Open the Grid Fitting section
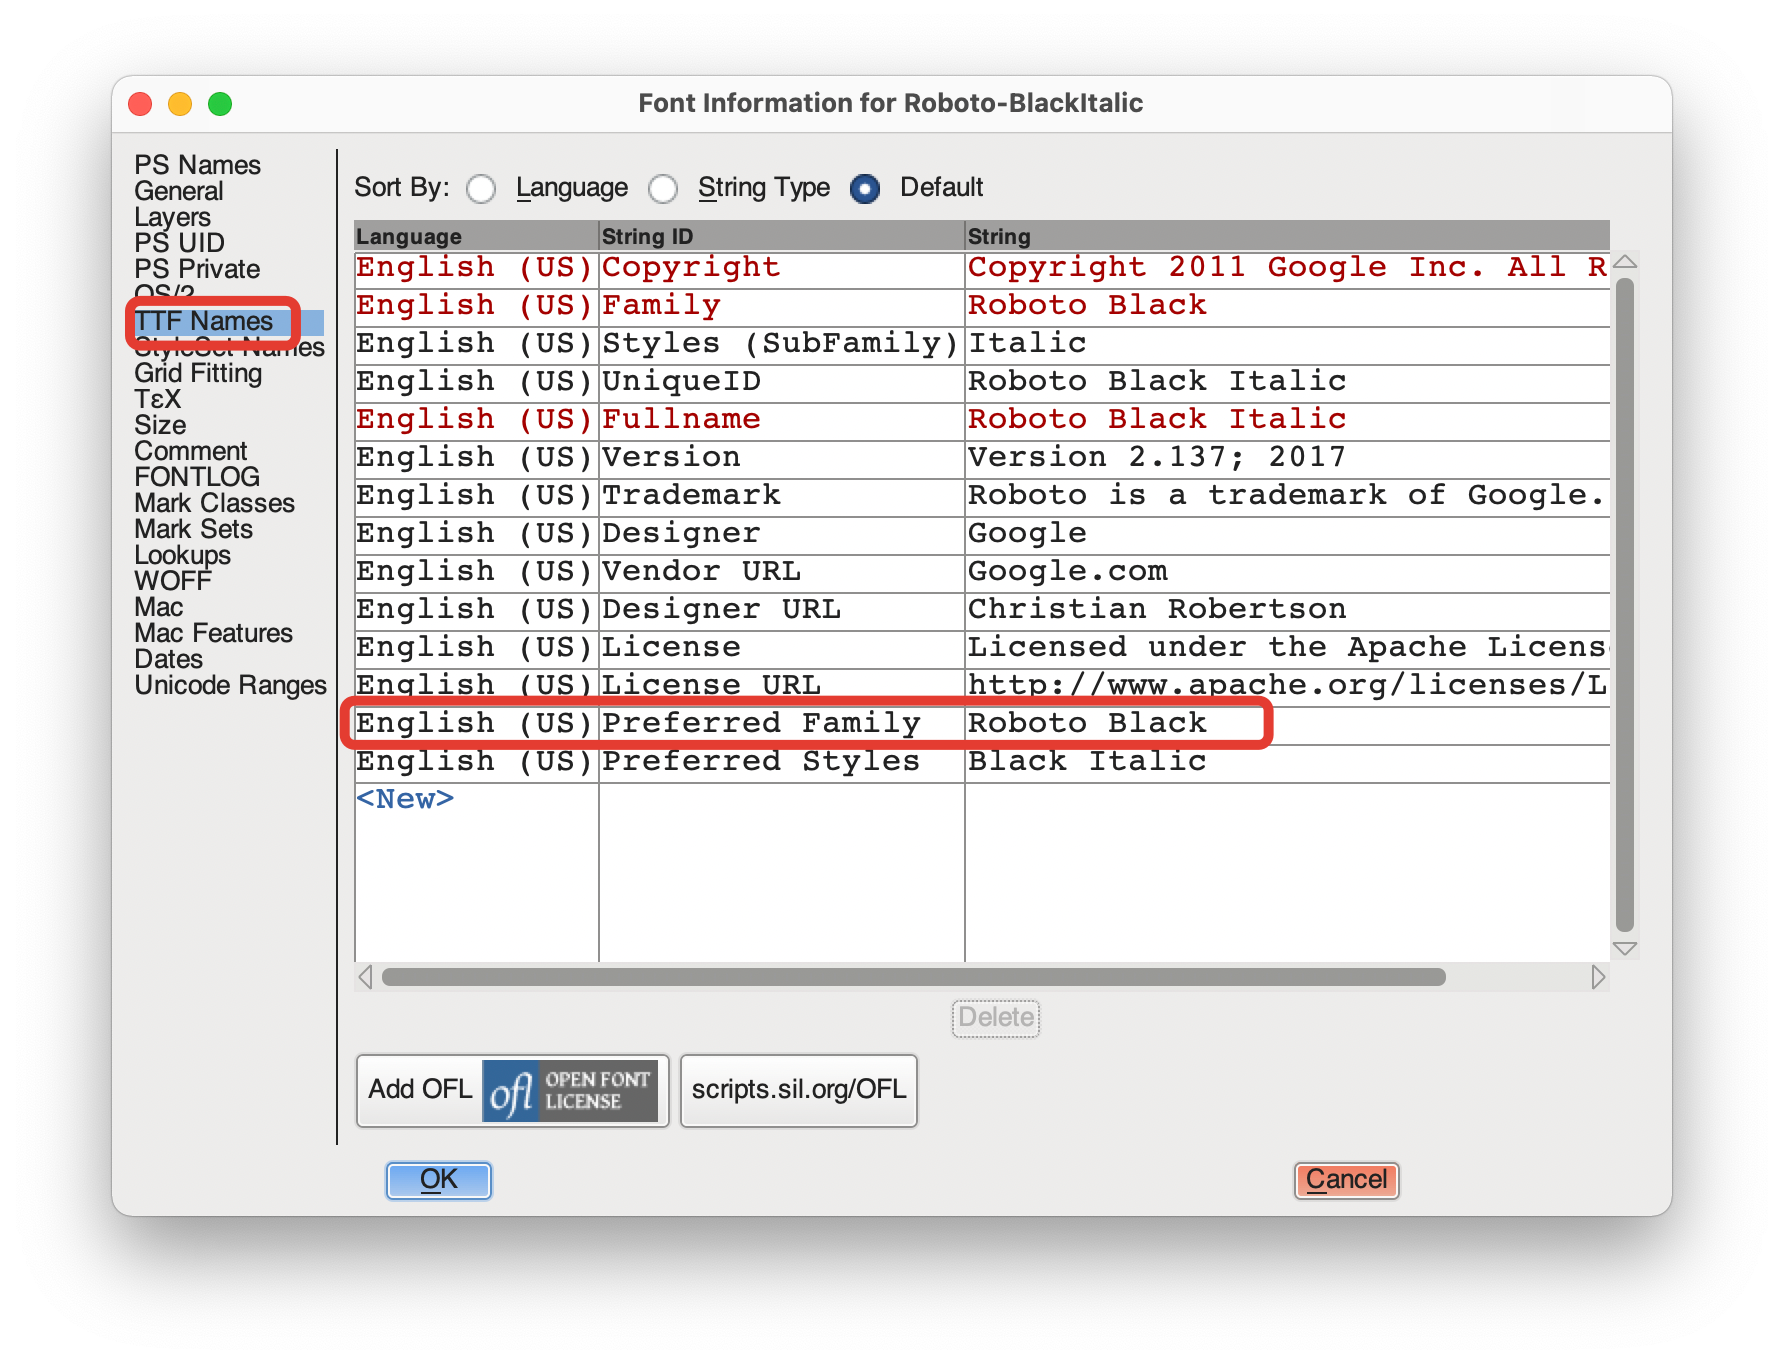 pyautogui.click(x=198, y=373)
